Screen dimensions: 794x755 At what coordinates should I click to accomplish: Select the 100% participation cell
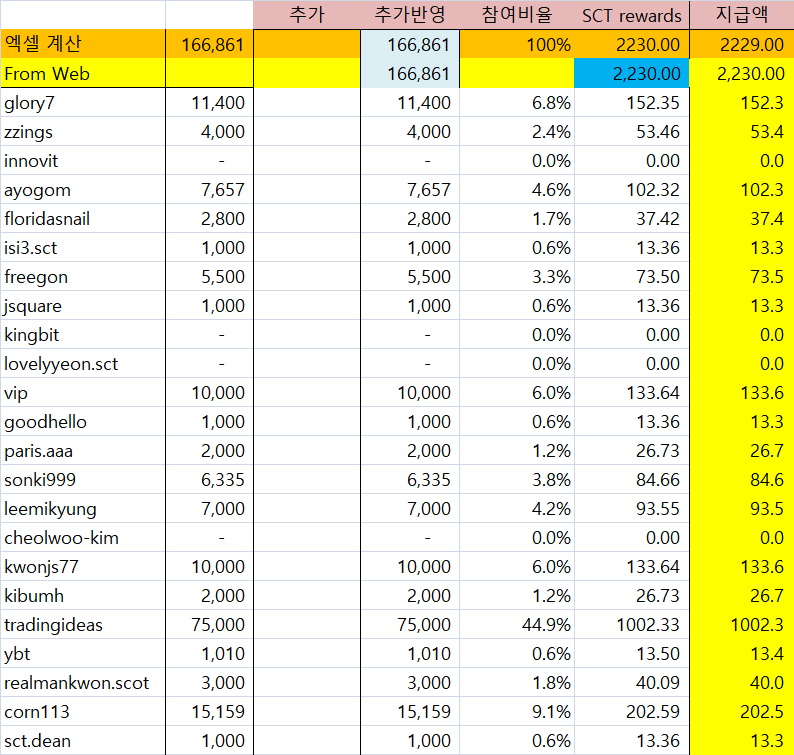point(517,44)
